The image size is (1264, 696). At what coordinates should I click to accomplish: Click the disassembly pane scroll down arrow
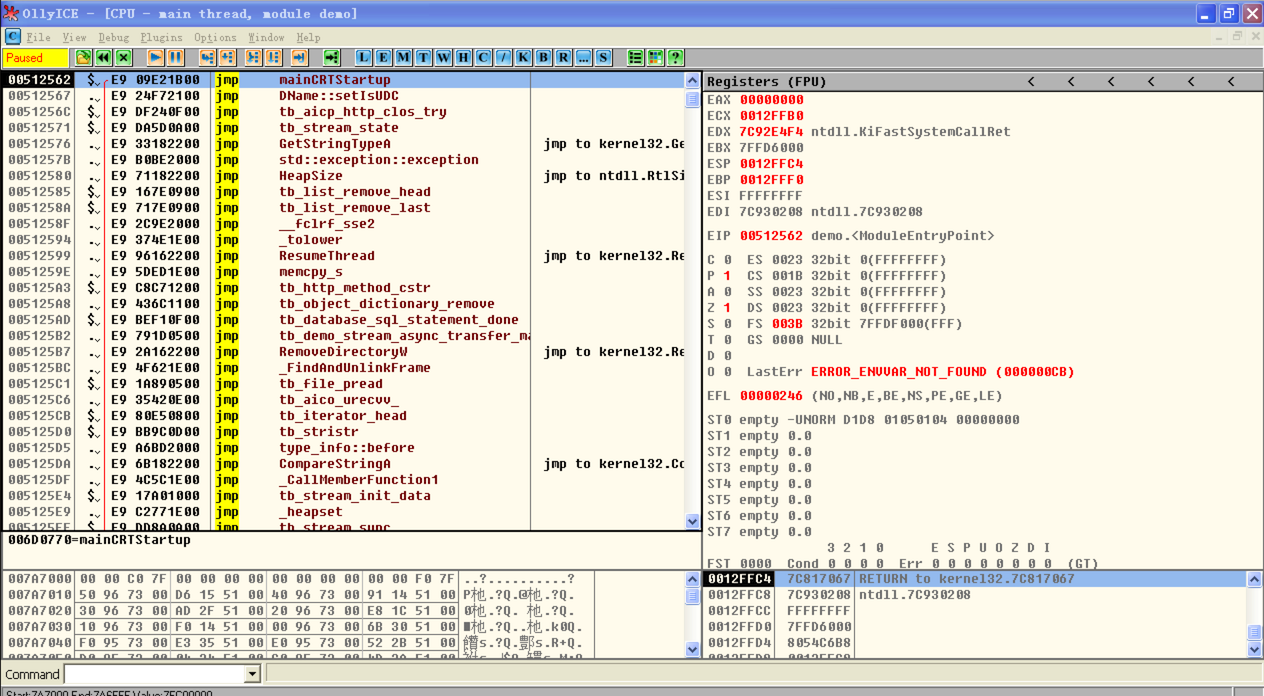(693, 521)
